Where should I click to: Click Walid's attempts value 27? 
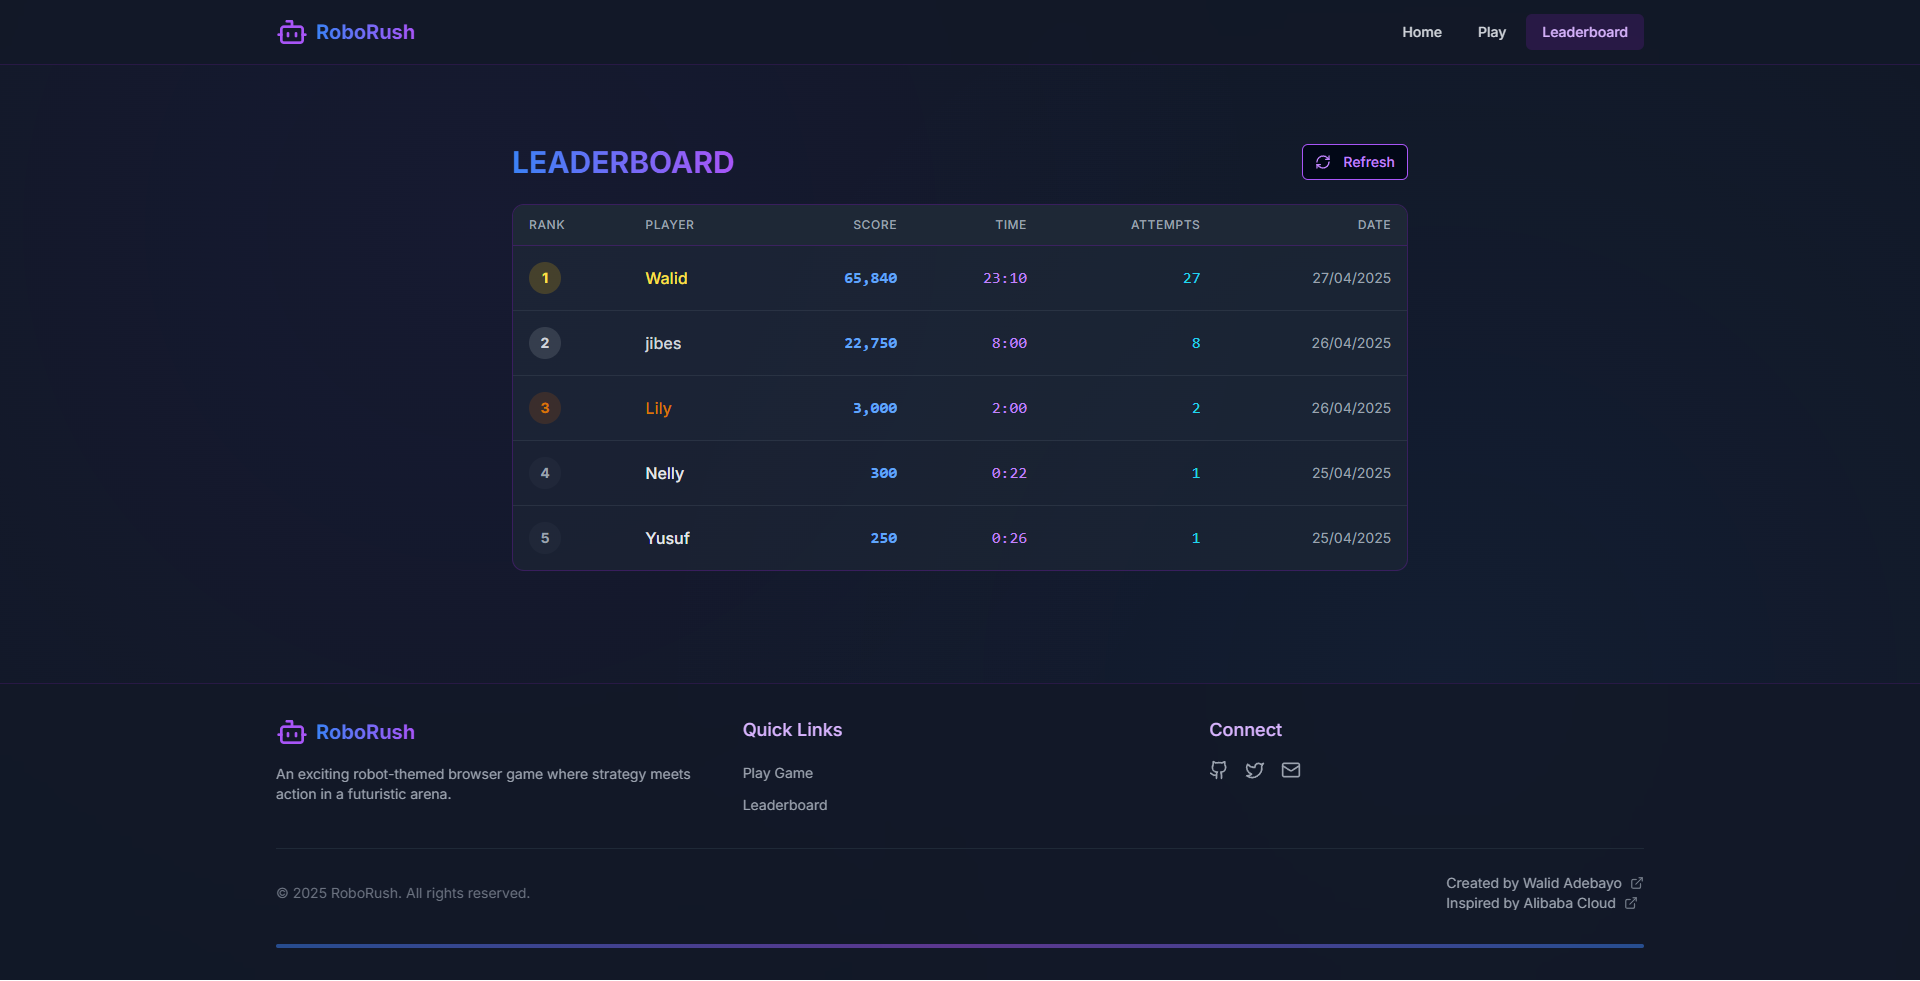coord(1191,278)
